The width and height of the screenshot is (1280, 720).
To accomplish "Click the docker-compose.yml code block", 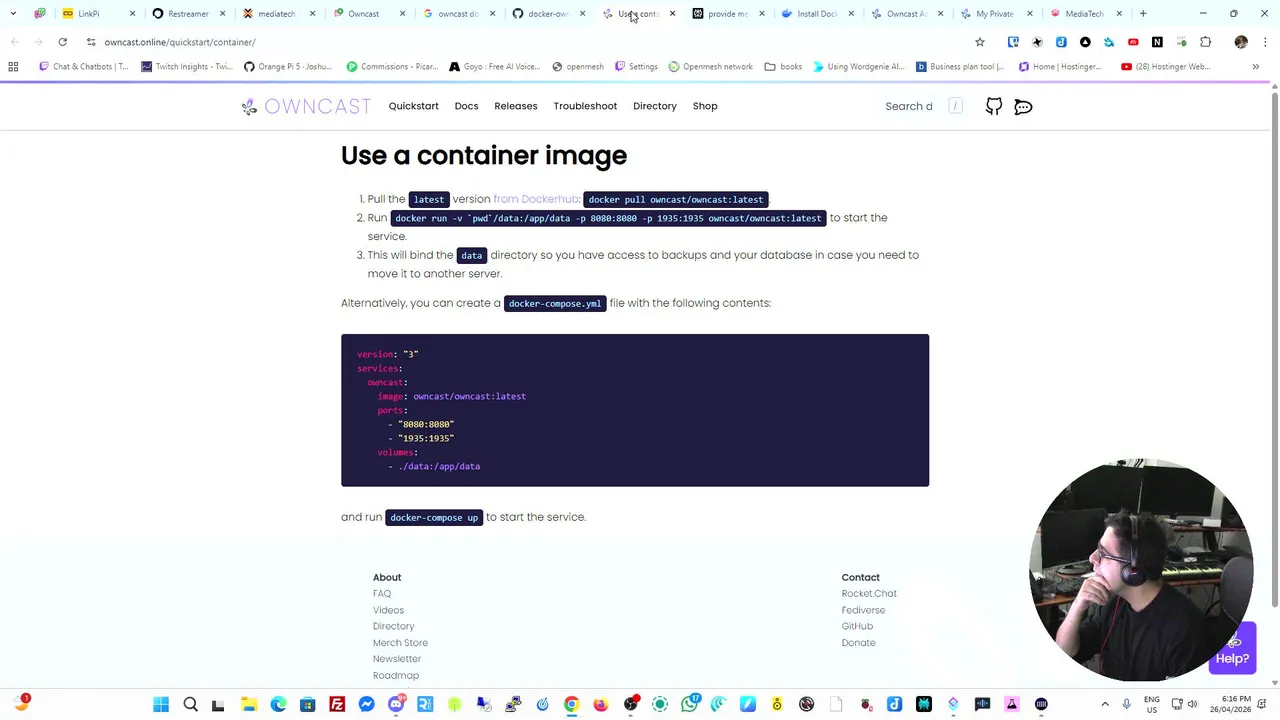I will point(635,410).
